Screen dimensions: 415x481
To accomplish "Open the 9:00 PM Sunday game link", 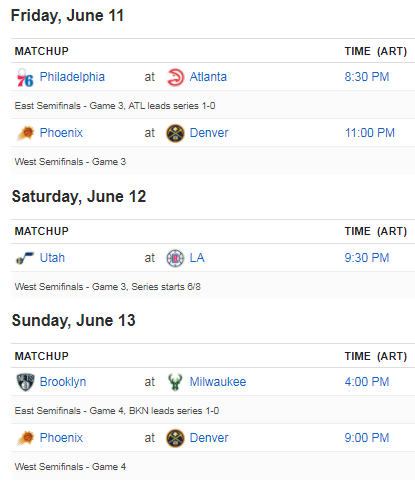I will [x=367, y=438].
